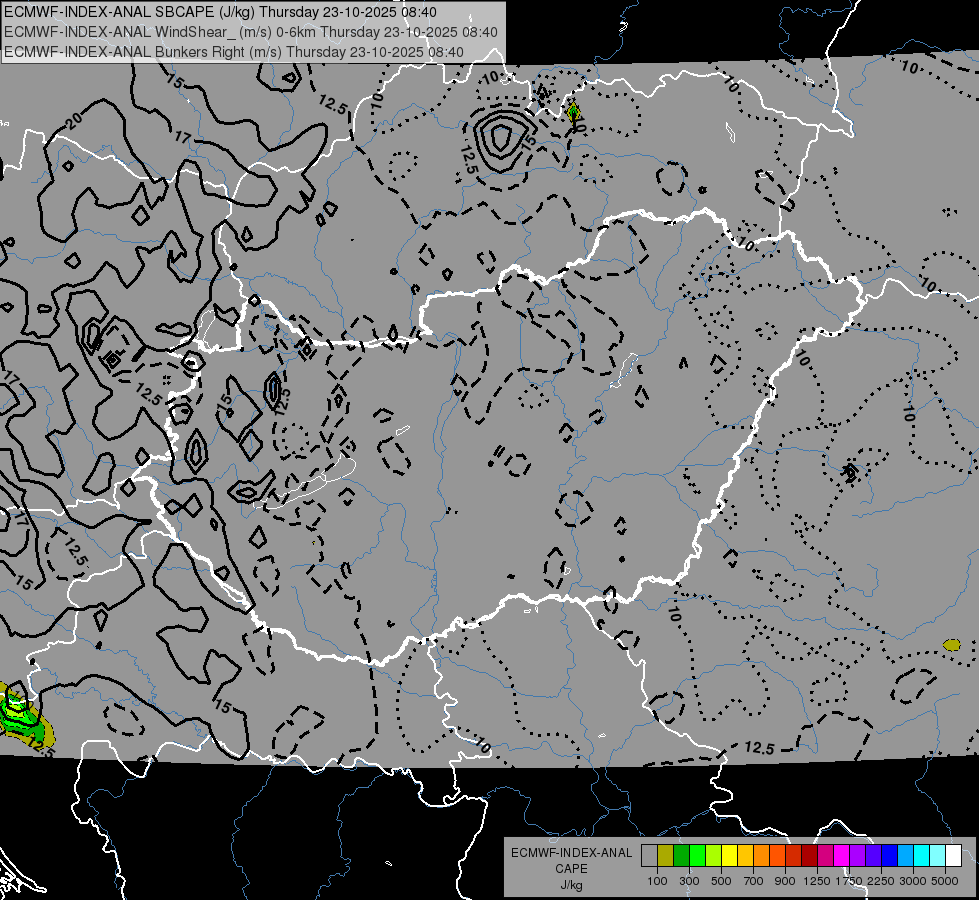Click the Bunkers Right title line
The height and width of the screenshot is (900, 979).
234,52
